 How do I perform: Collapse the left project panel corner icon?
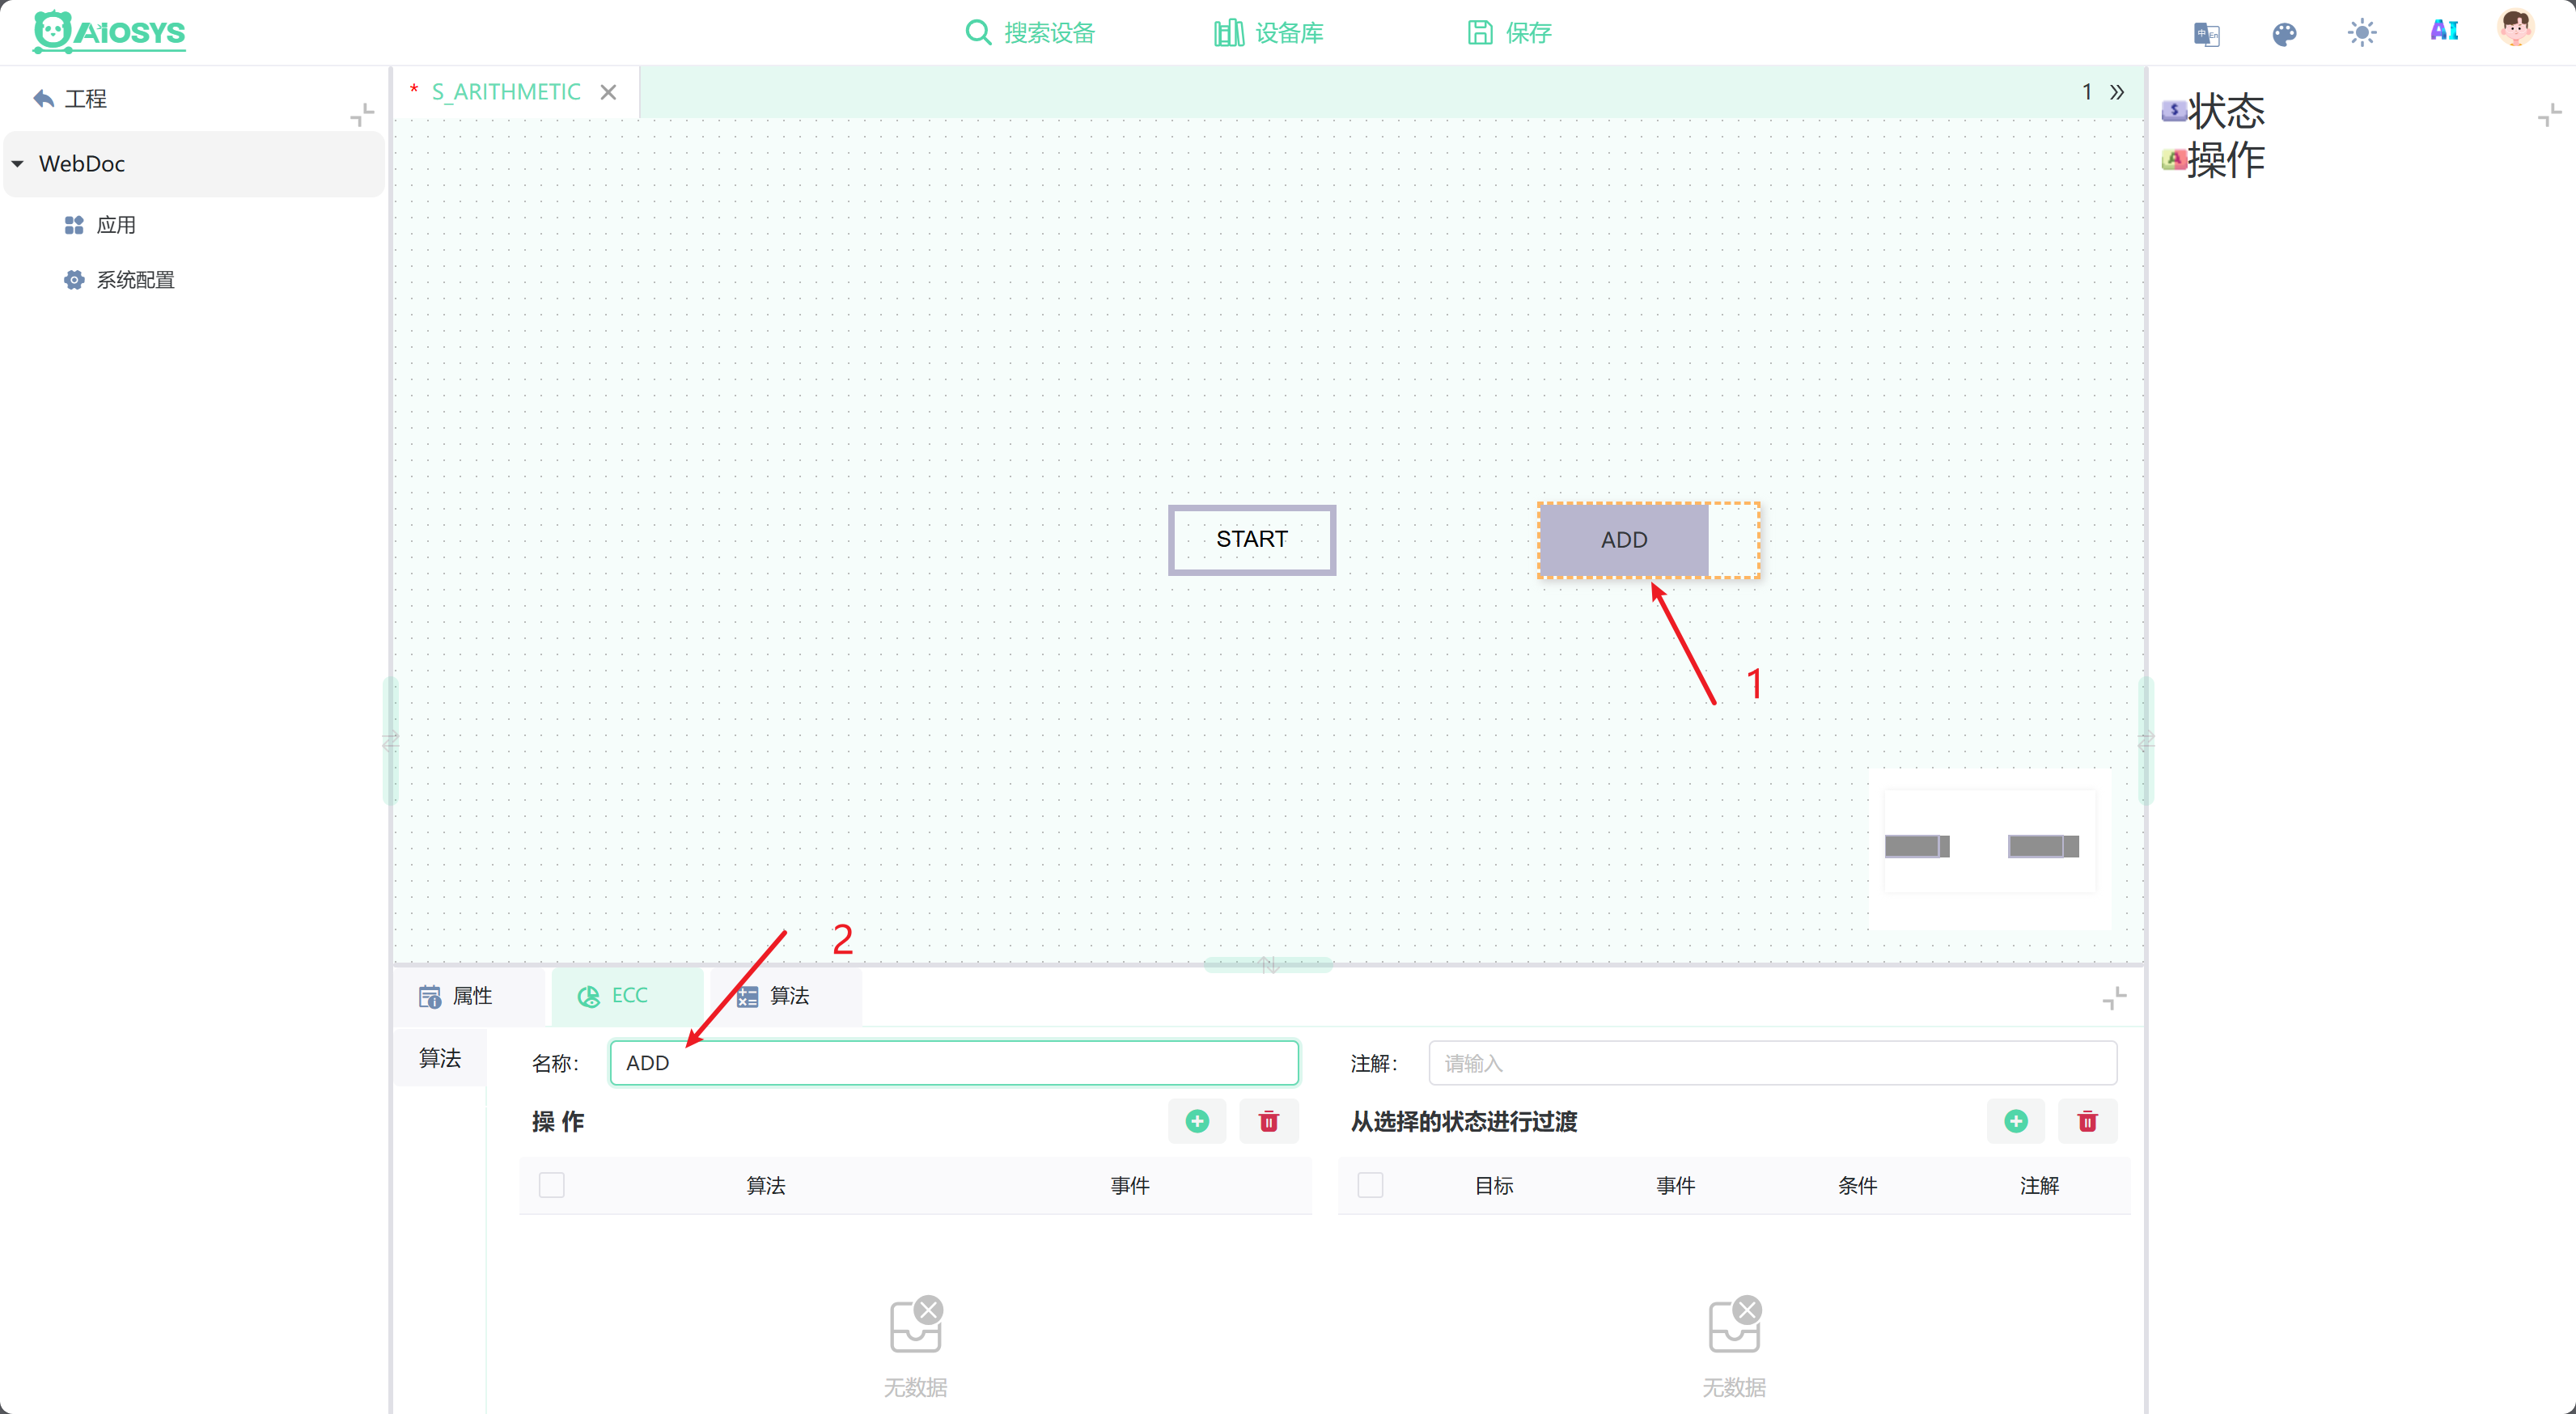pos(362,114)
